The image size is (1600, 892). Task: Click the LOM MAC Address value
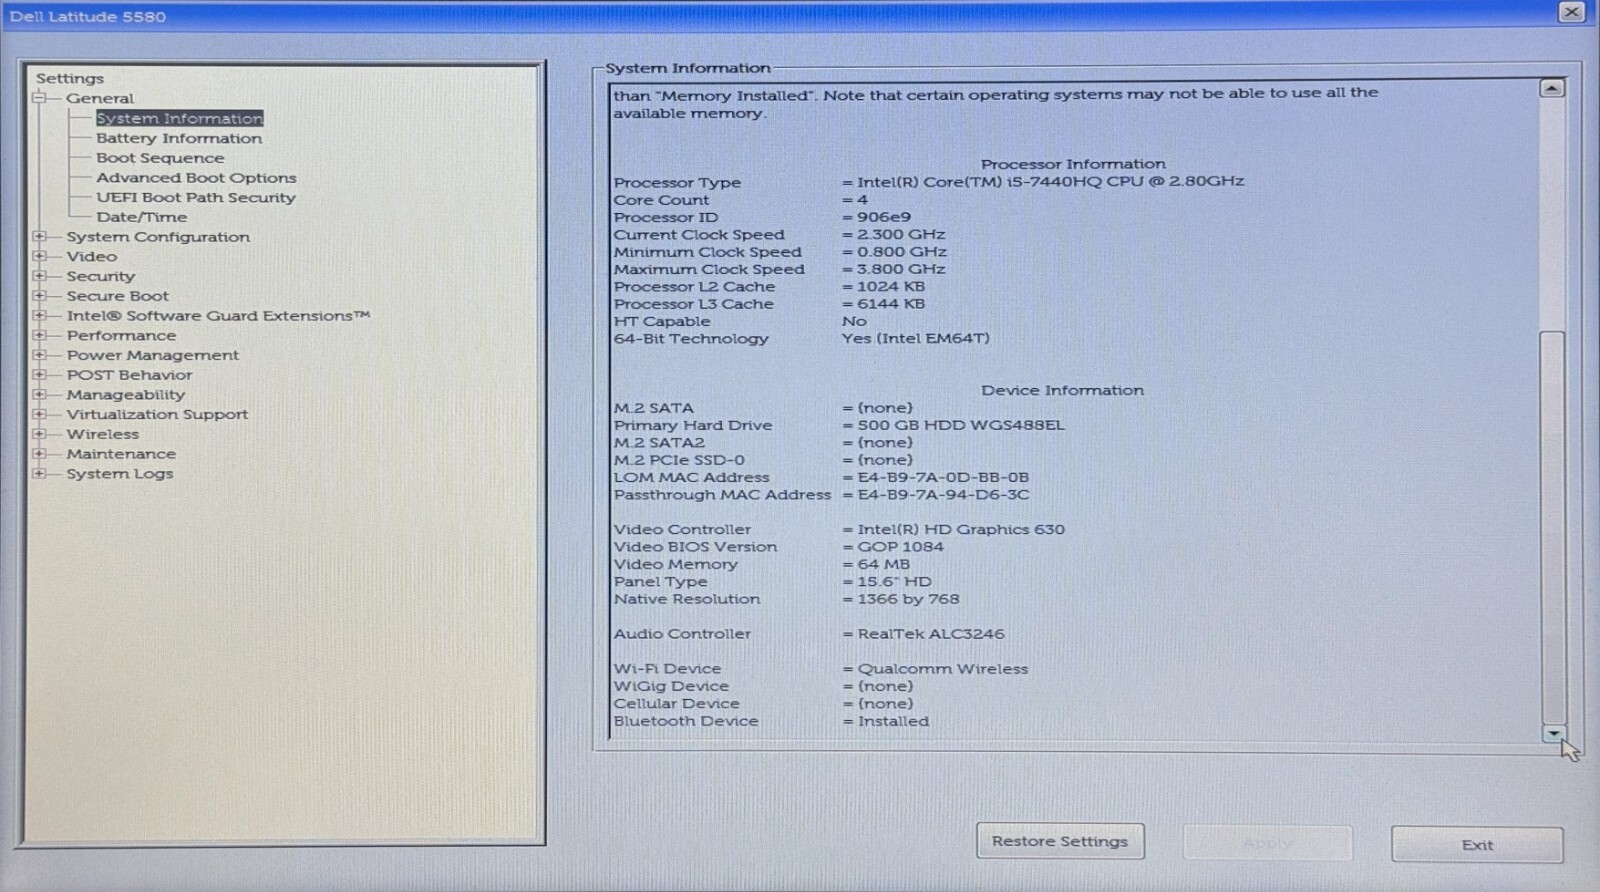[943, 477]
